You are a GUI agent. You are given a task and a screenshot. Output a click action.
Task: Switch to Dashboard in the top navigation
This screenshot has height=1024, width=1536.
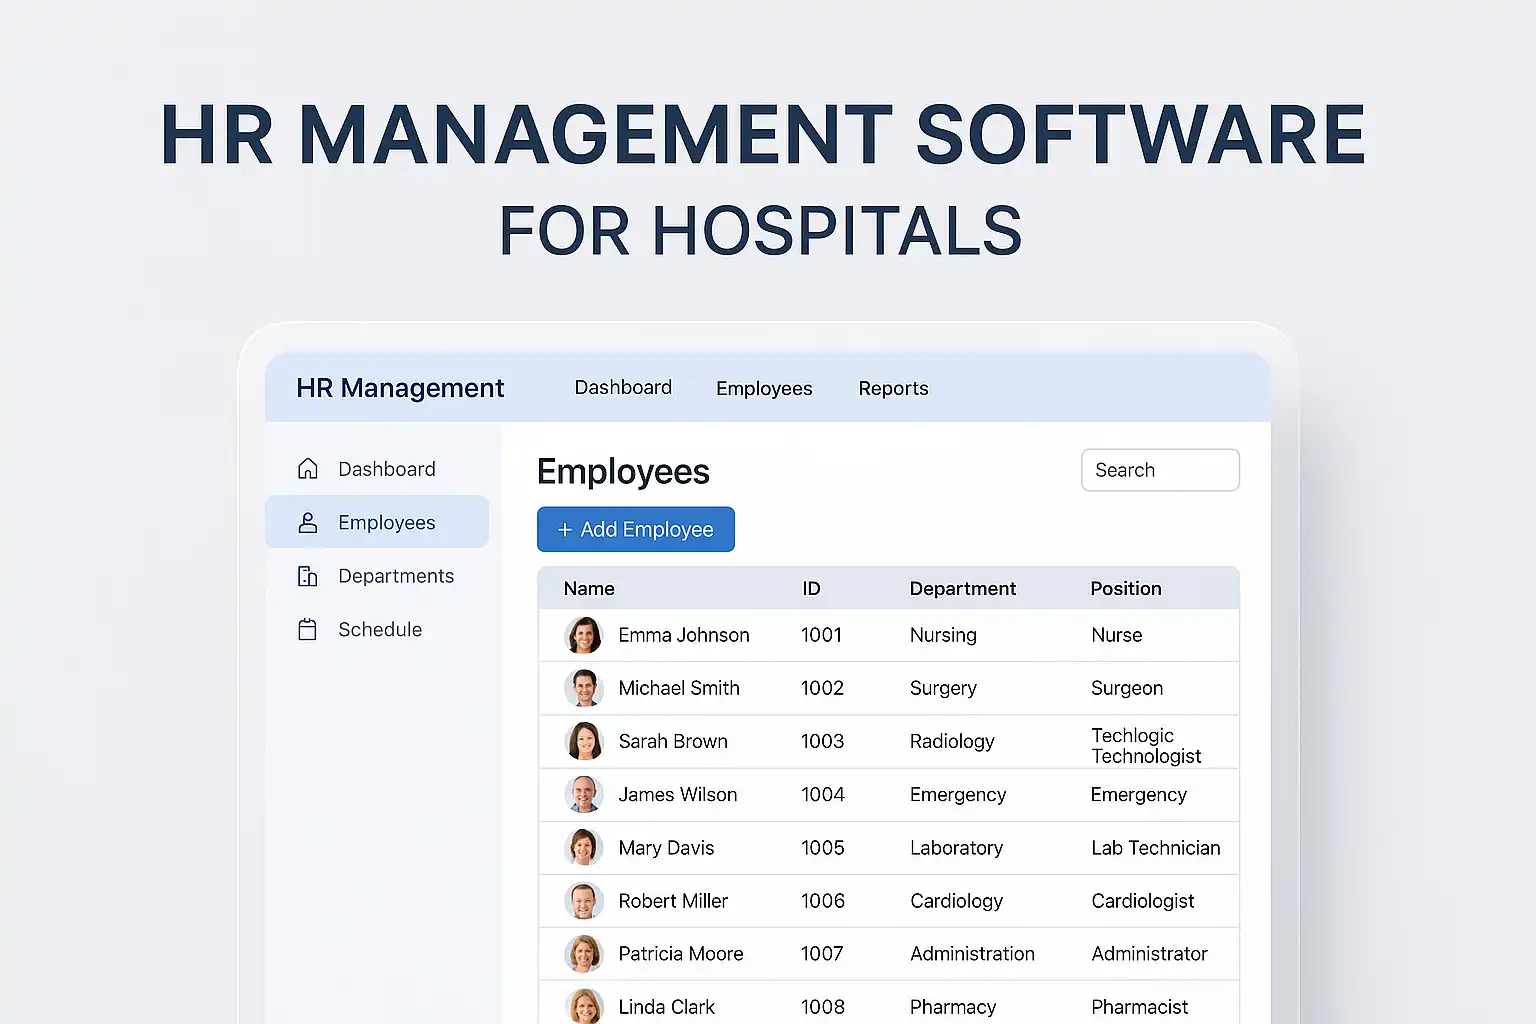point(623,387)
